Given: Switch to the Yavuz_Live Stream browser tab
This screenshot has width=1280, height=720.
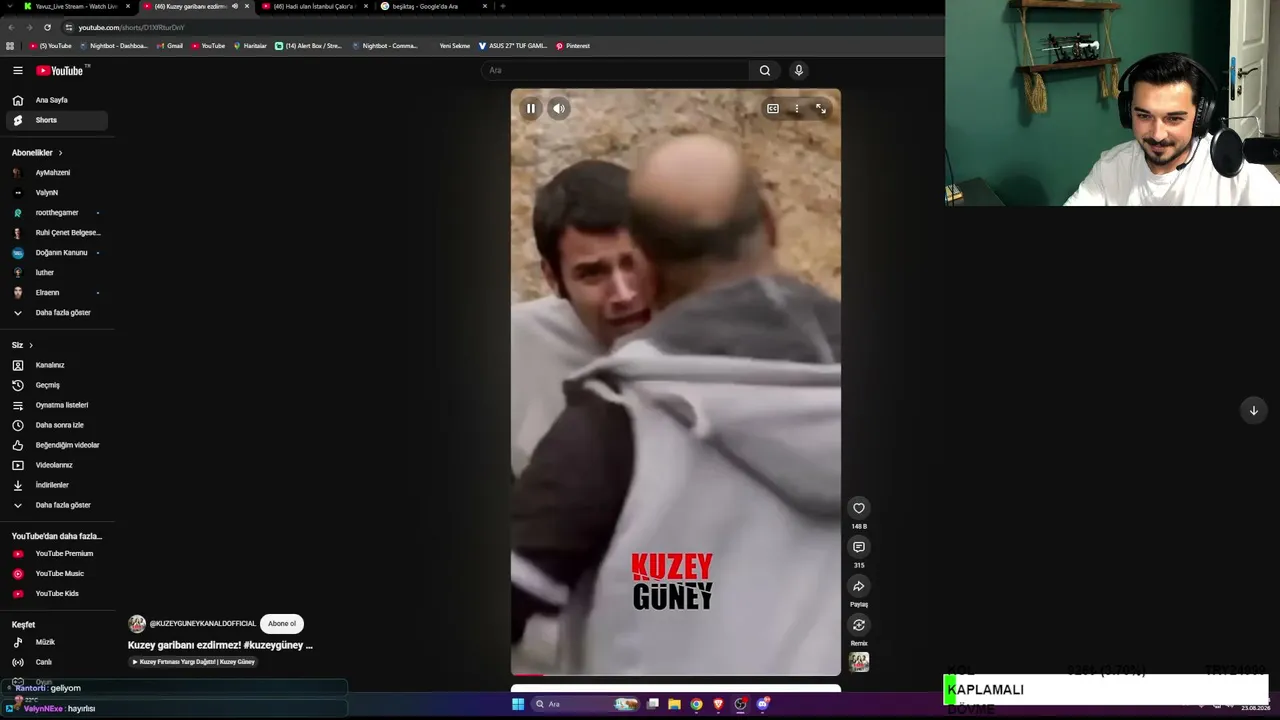Looking at the screenshot, I should [76, 6].
